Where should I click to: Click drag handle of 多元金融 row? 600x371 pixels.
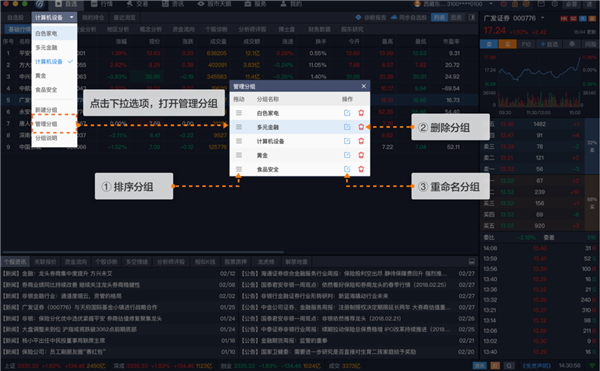tap(239, 127)
